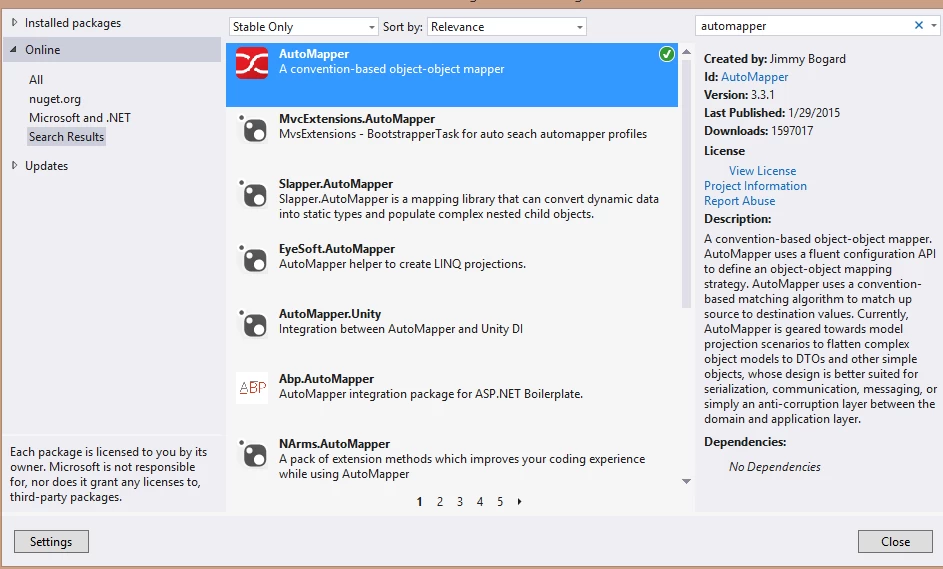Expand the Updates node
Screen dimensions: 943x569
coord(14,165)
